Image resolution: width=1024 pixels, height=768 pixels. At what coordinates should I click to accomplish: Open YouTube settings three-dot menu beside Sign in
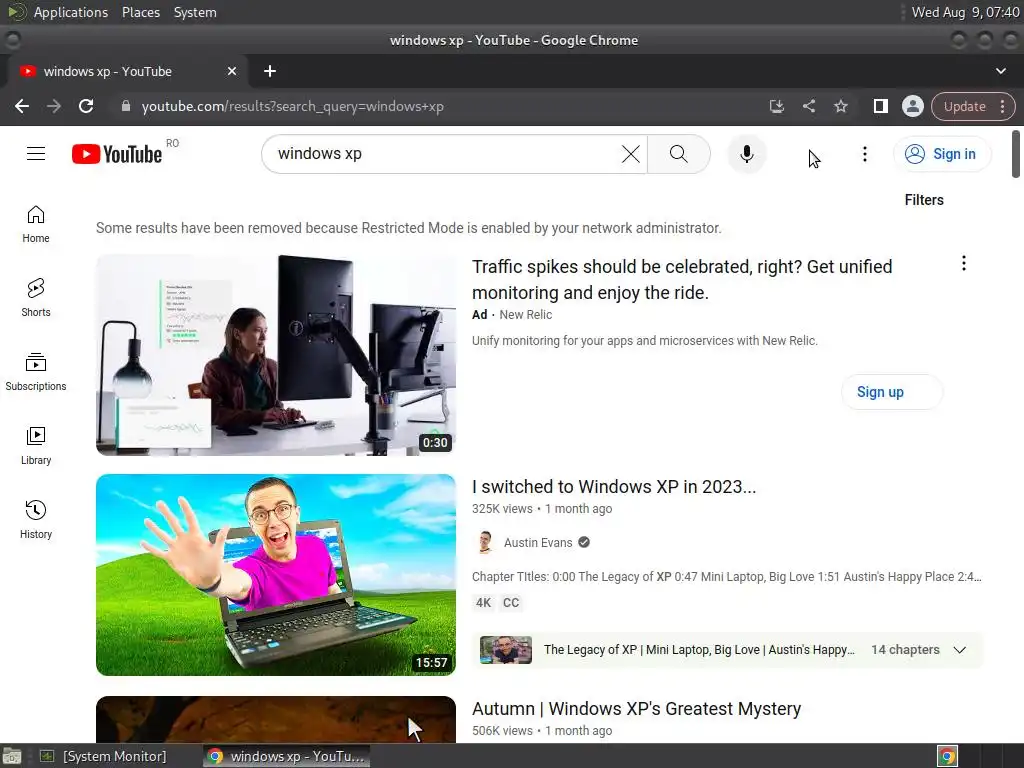[865, 154]
